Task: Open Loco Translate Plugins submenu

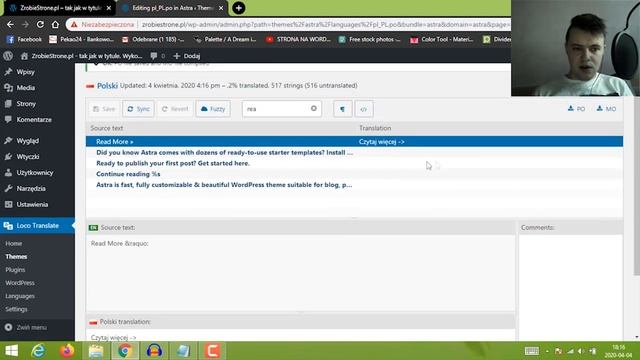Action: (x=15, y=270)
